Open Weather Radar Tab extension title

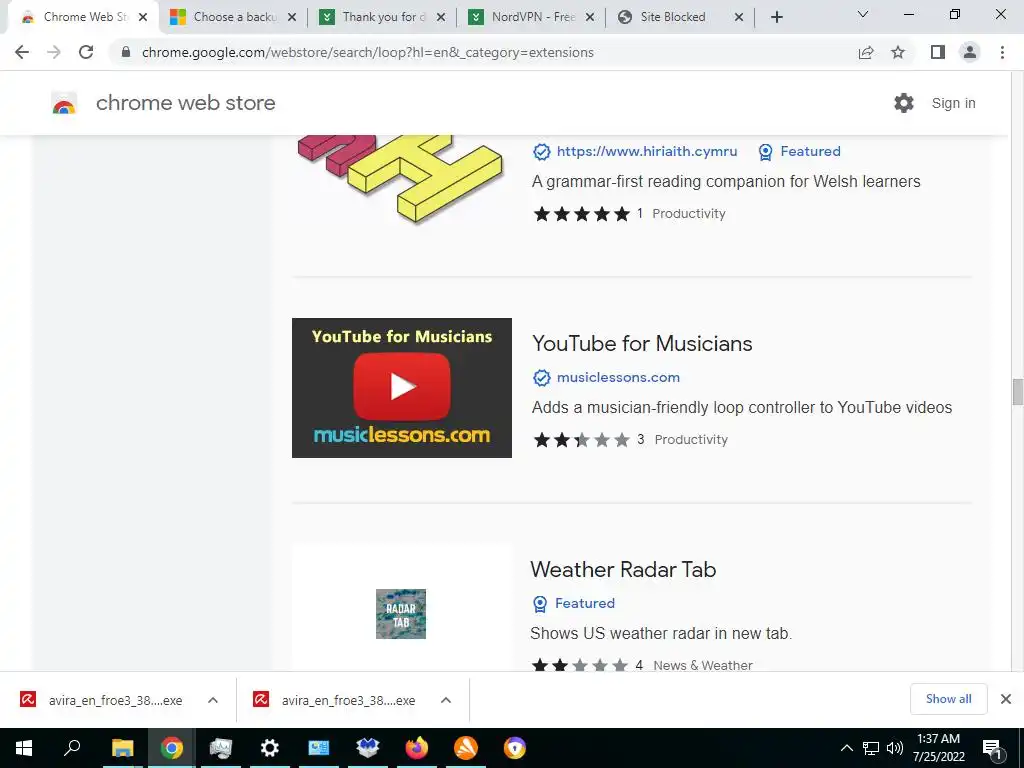[x=623, y=569]
